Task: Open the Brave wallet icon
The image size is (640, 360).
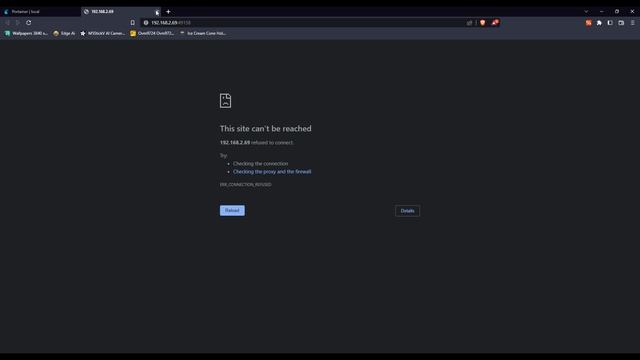Action: coord(621,23)
